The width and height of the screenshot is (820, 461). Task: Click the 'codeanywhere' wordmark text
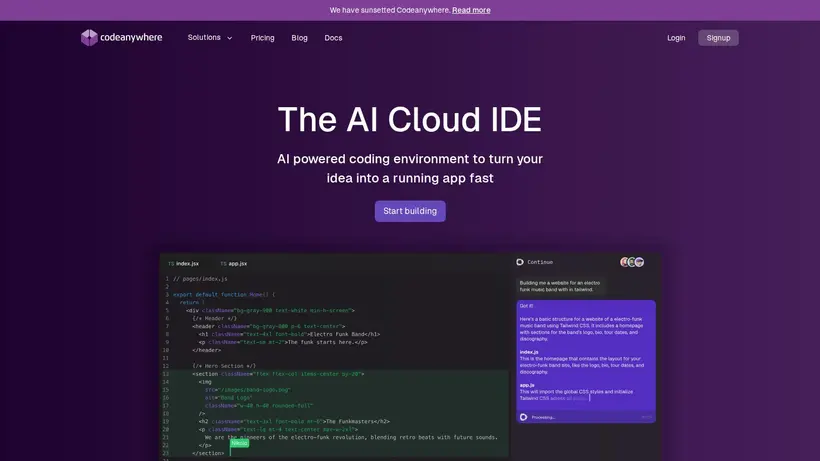tap(131, 38)
